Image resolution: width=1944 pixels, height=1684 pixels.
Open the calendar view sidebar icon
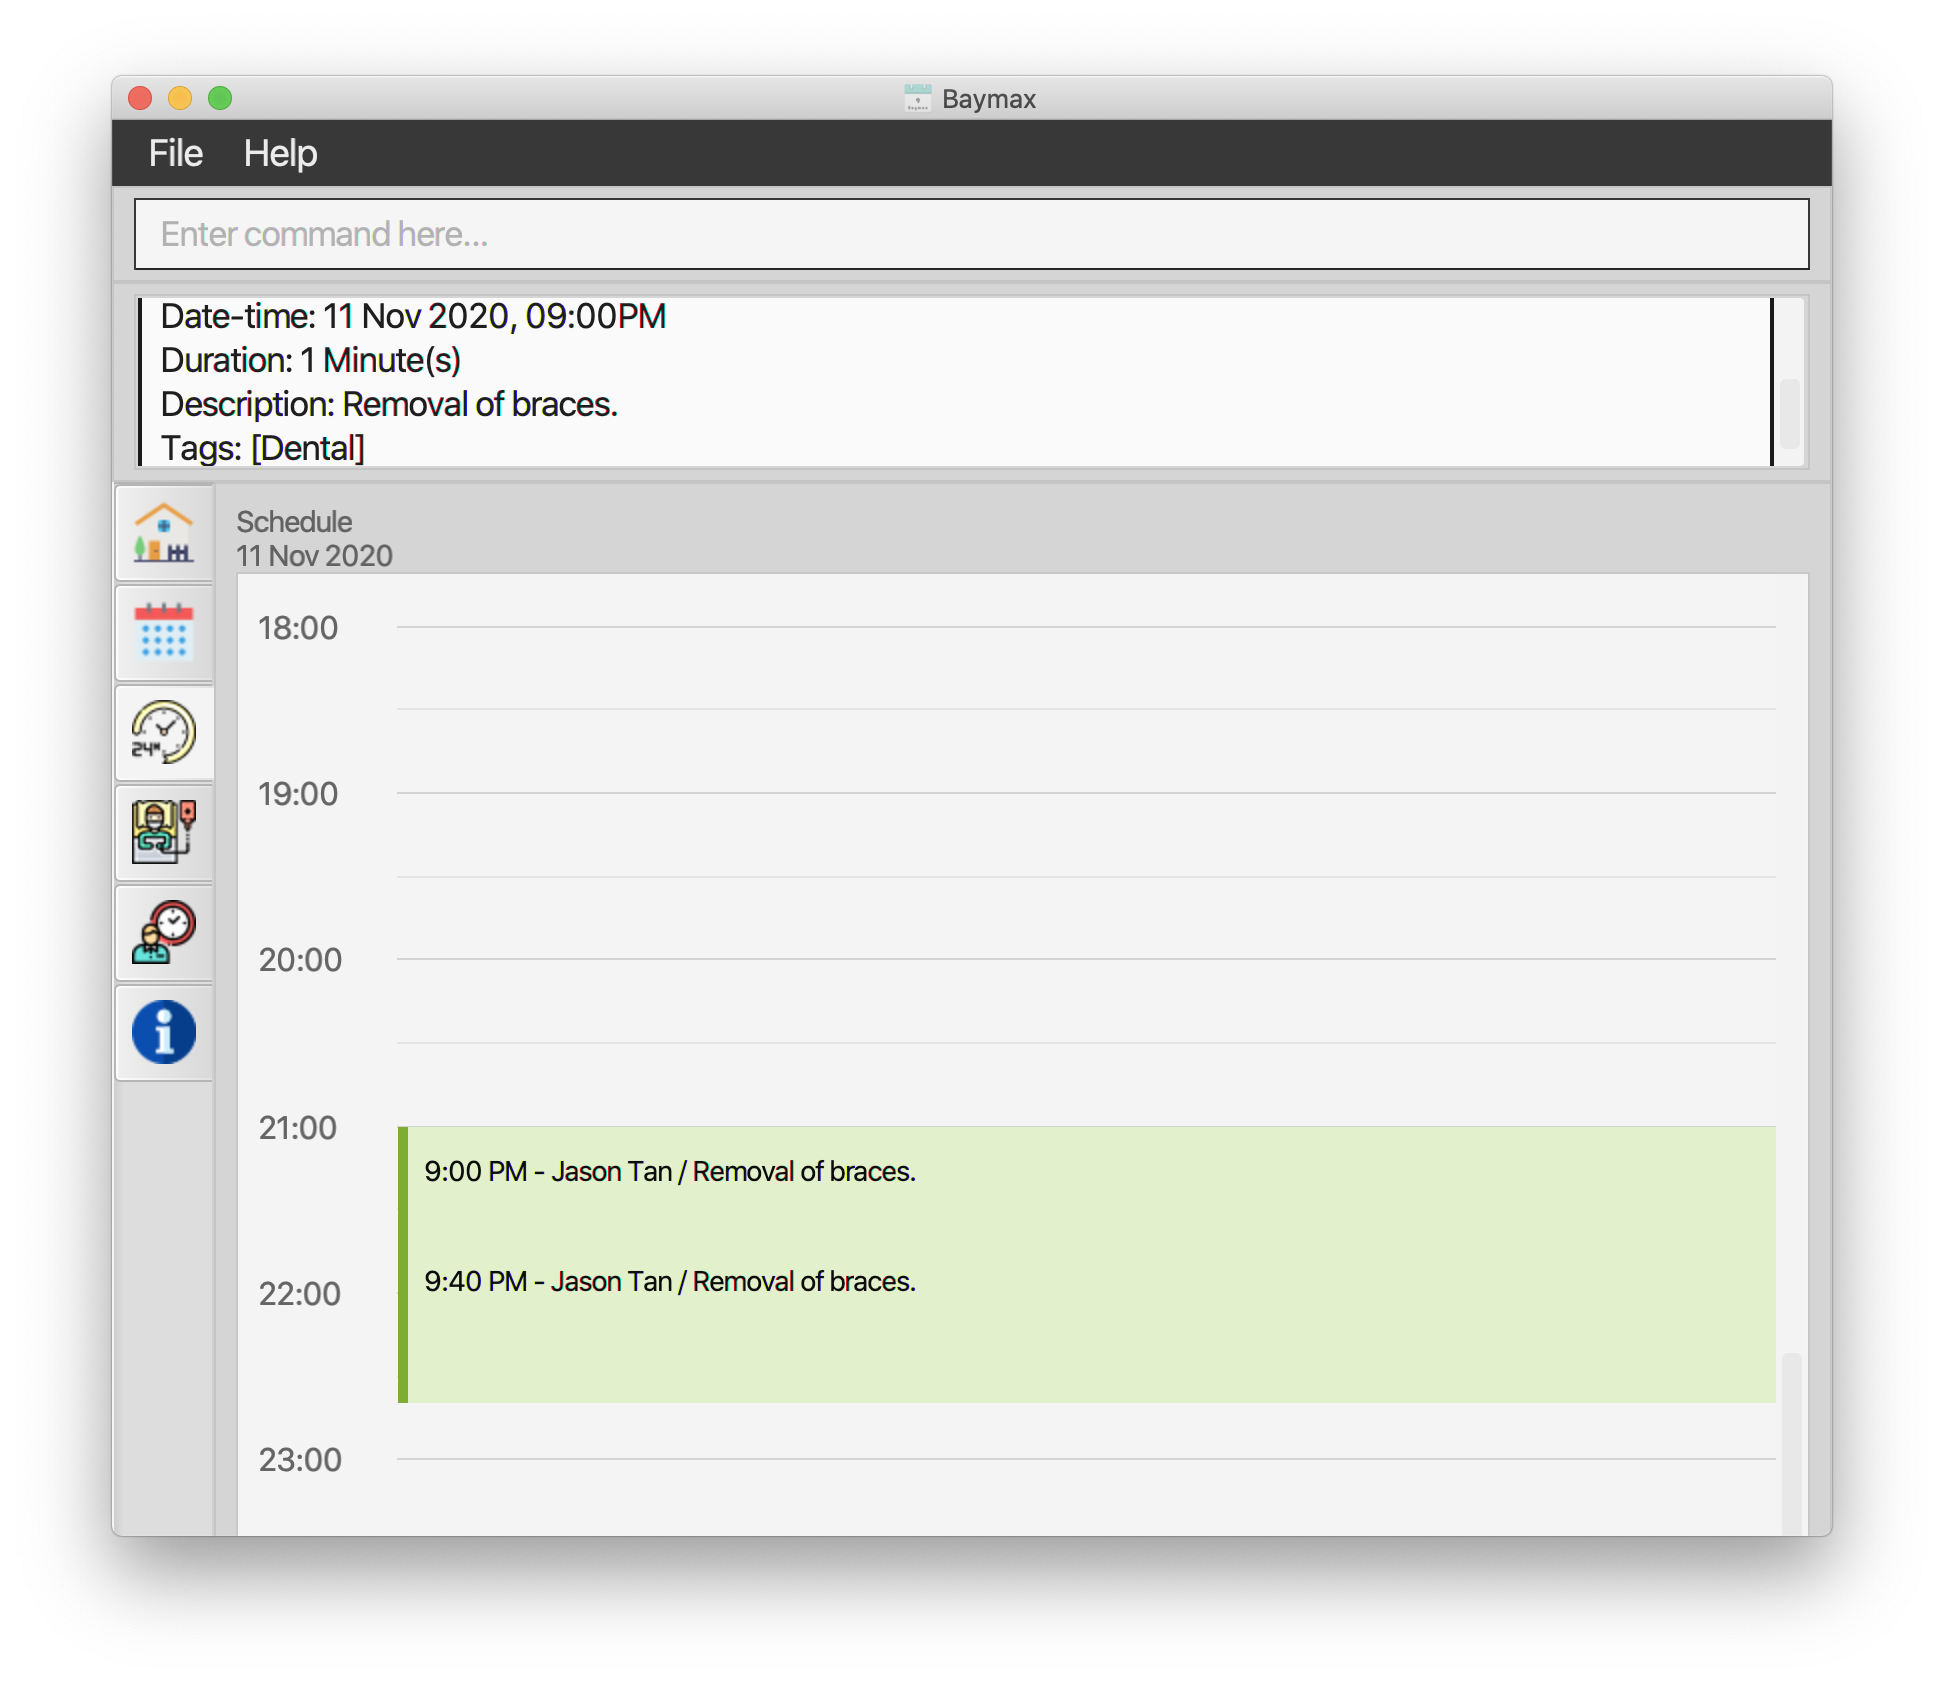164,632
